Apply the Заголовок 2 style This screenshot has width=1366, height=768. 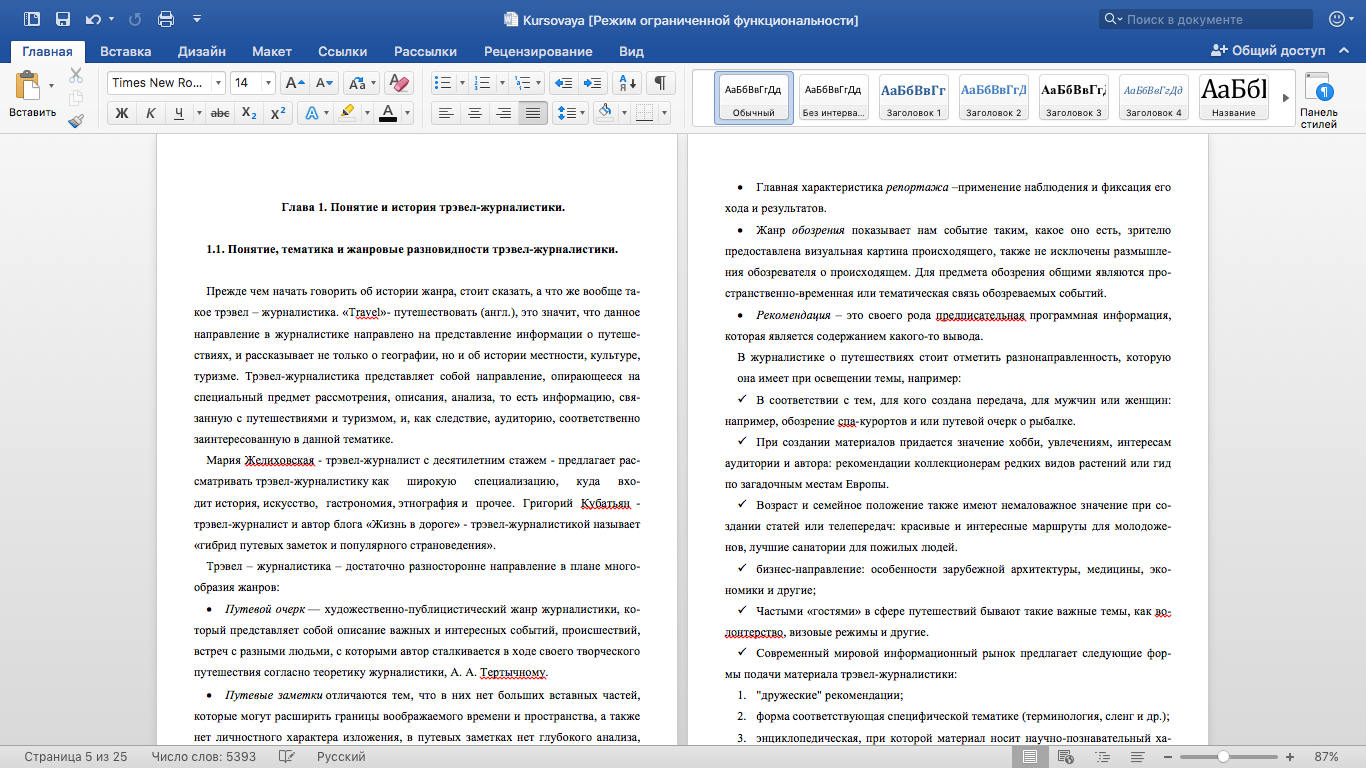(x=994, y=98)
